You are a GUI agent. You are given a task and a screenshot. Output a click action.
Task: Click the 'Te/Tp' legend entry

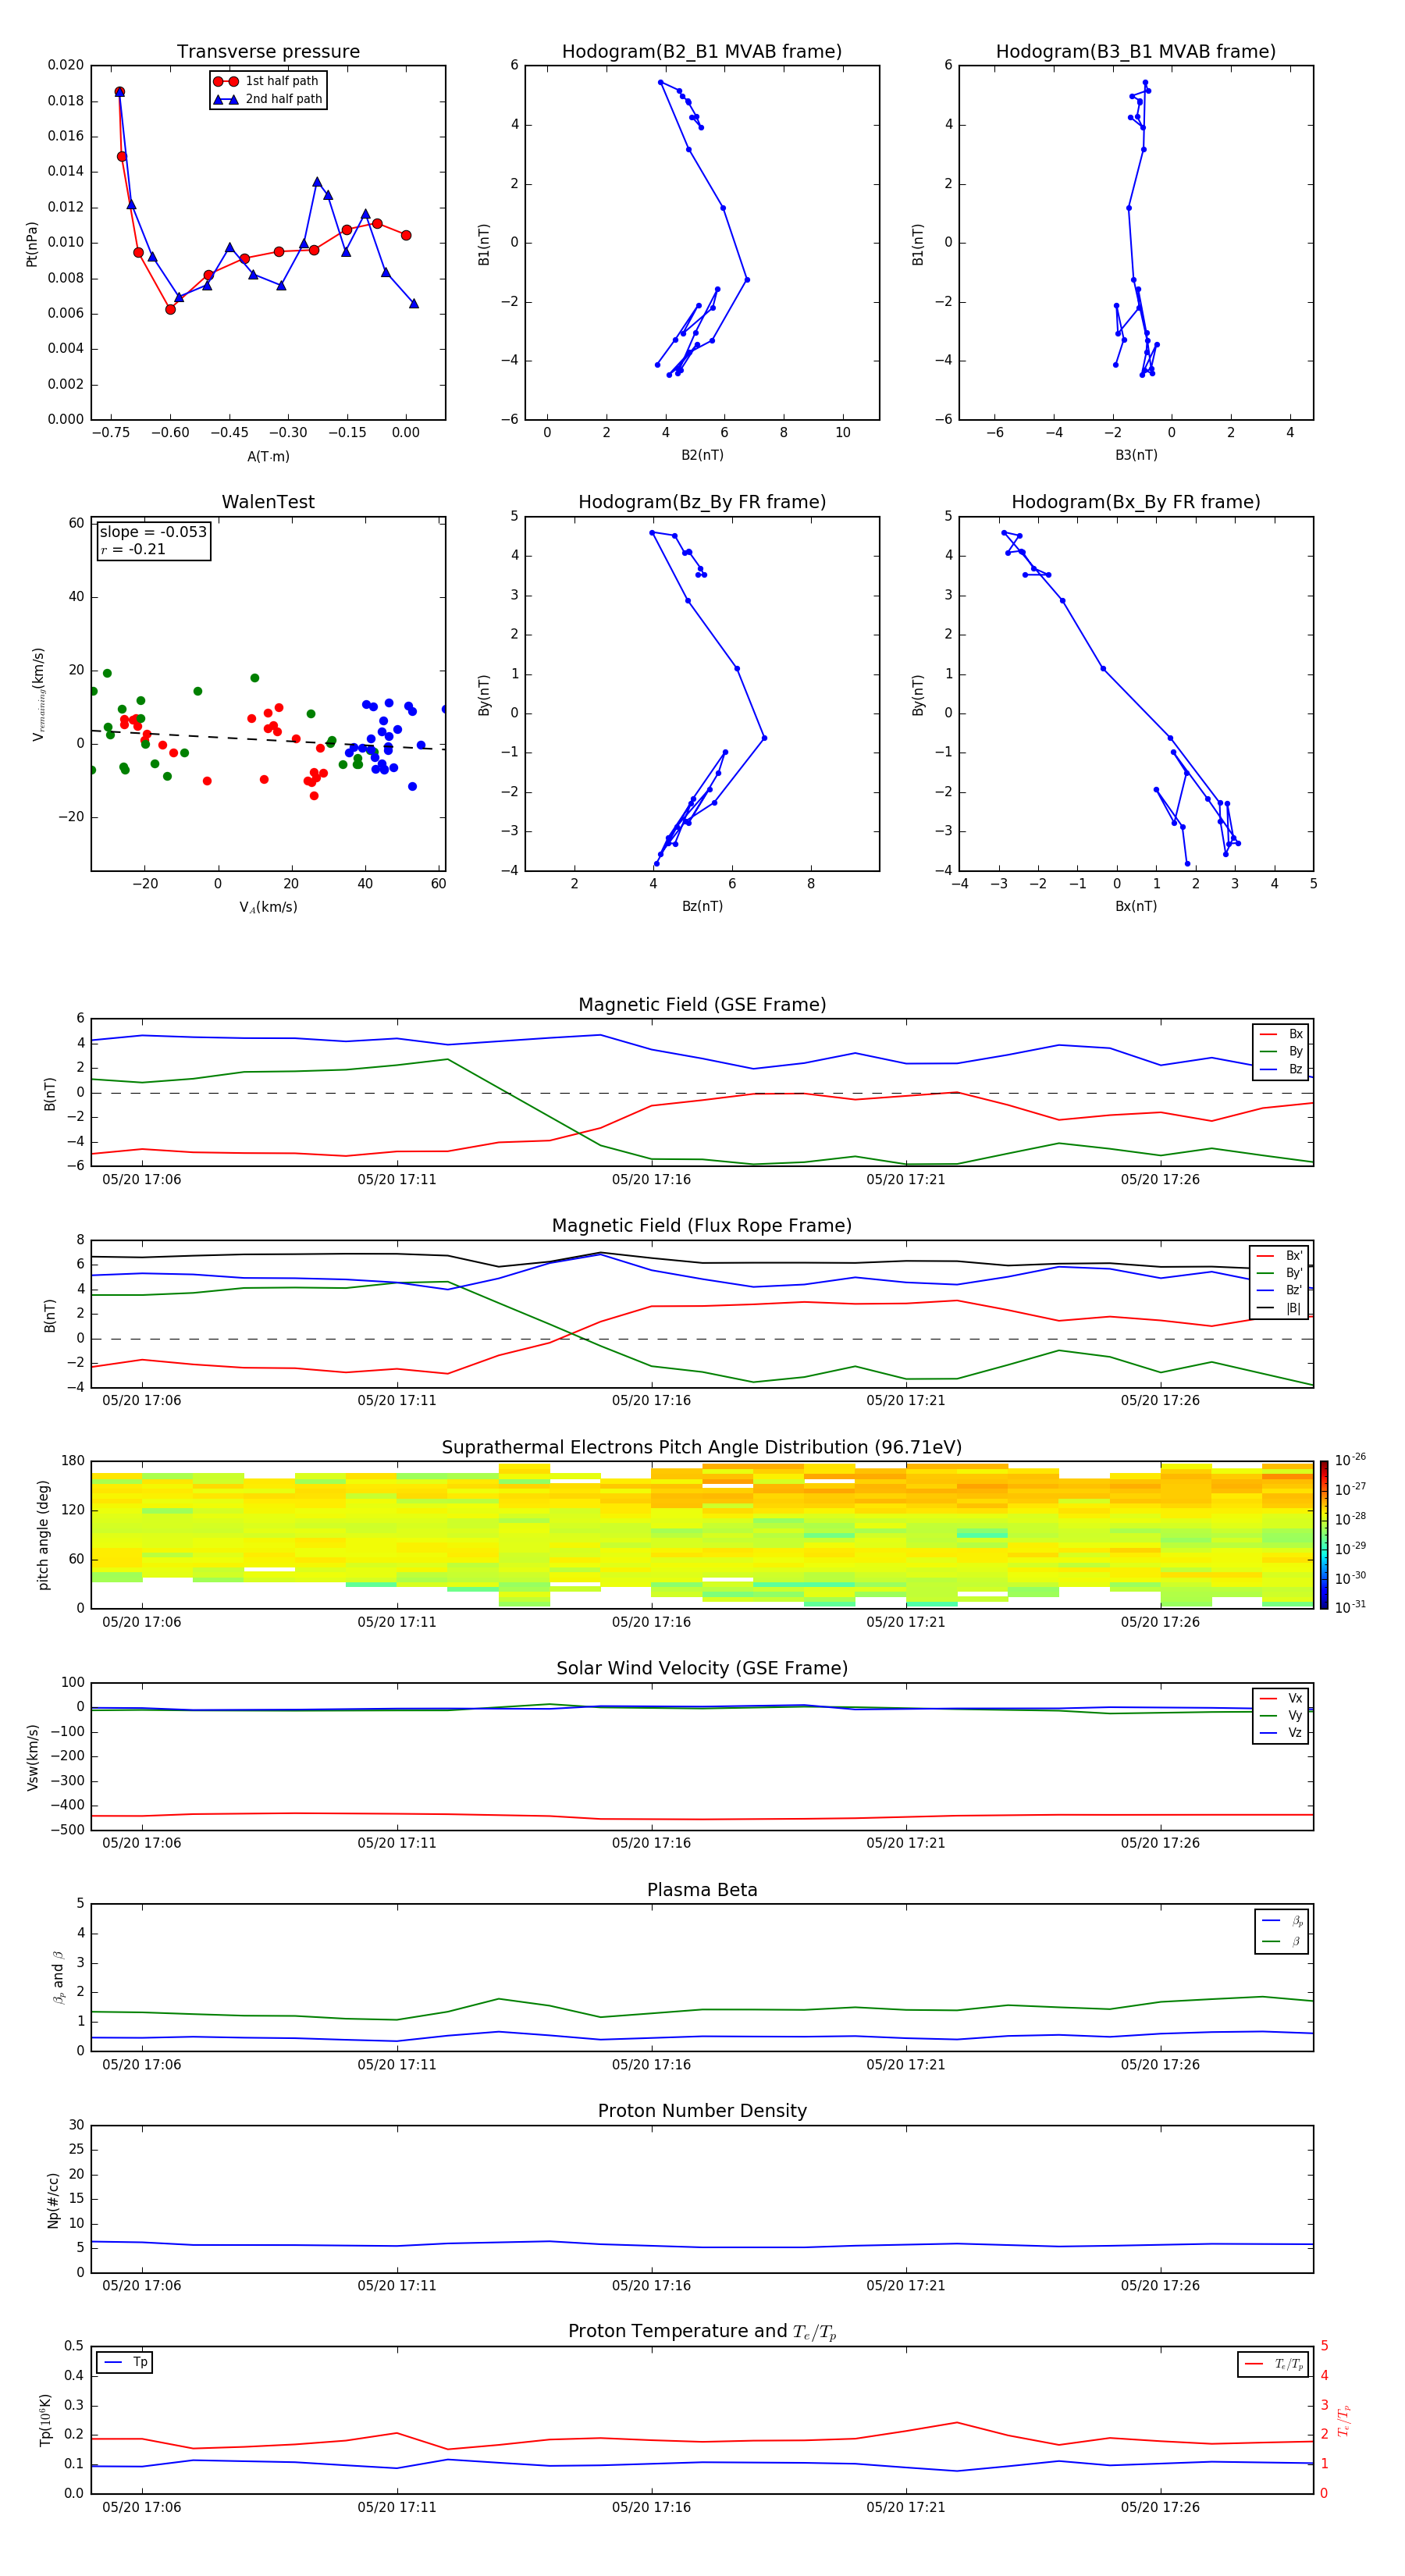pos(1274,2364)
